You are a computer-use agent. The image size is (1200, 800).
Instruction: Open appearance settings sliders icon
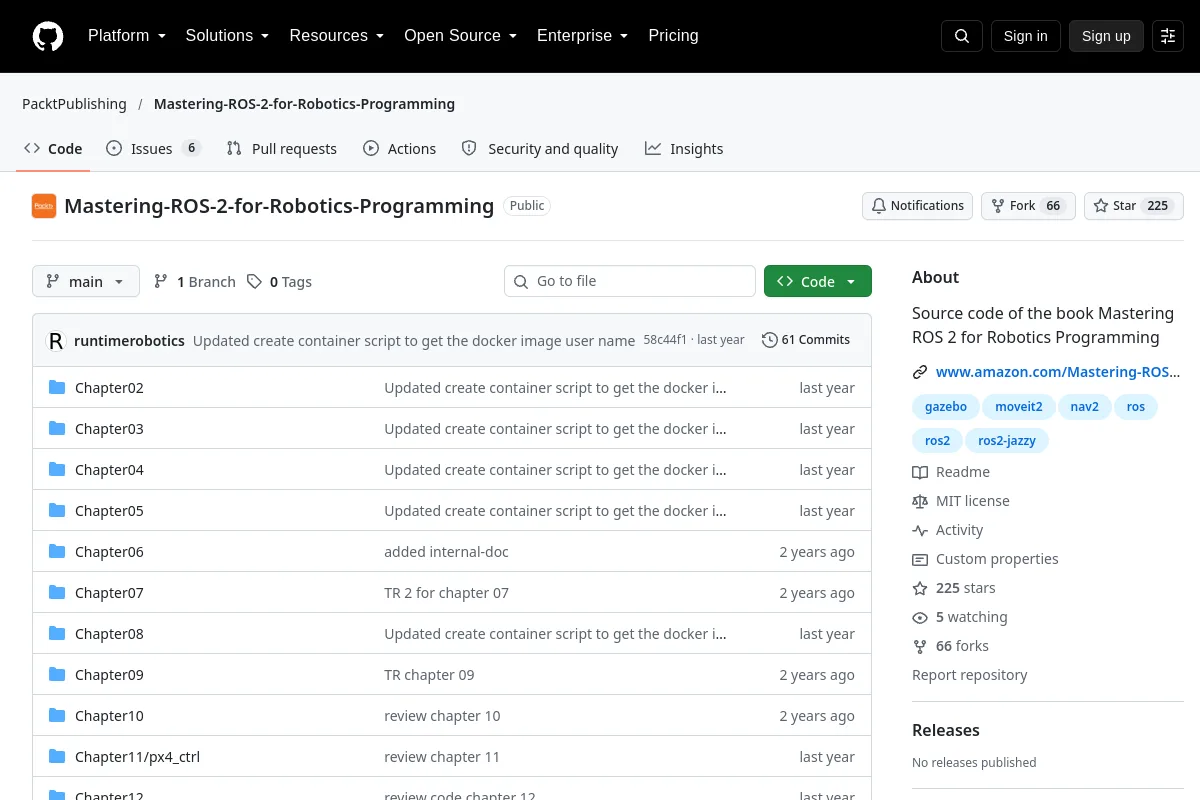point(1168,36)
